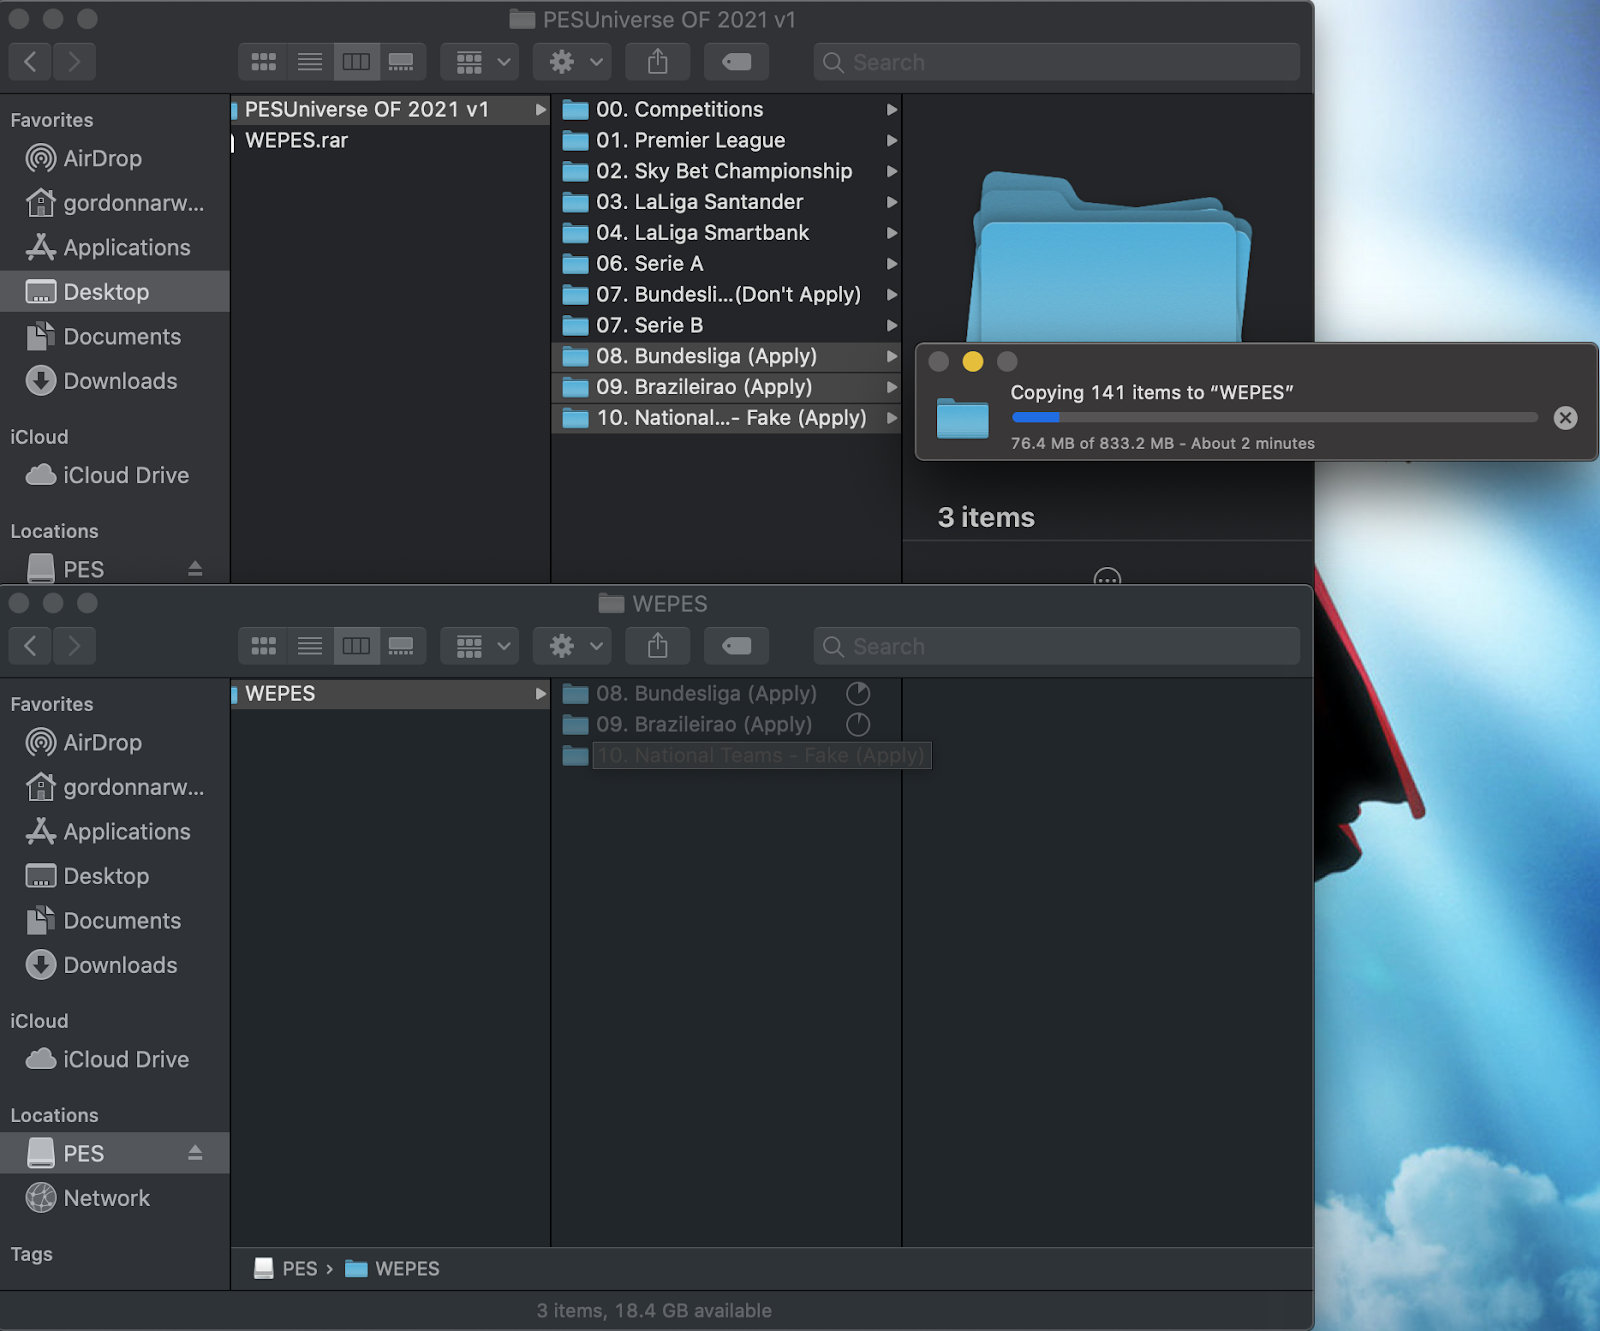Eject PES drive from WEPES window sidebar
The height and width of the screenshot is (1331, 1600).
(195, 1153)
